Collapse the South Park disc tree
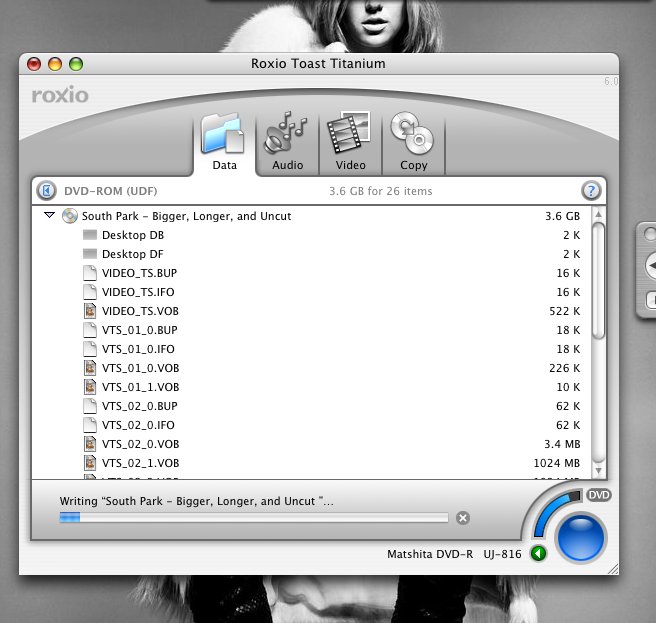Image resolution: width=656 pixels, height=623 pixels. pyautogui.click(x=49, y=215)
